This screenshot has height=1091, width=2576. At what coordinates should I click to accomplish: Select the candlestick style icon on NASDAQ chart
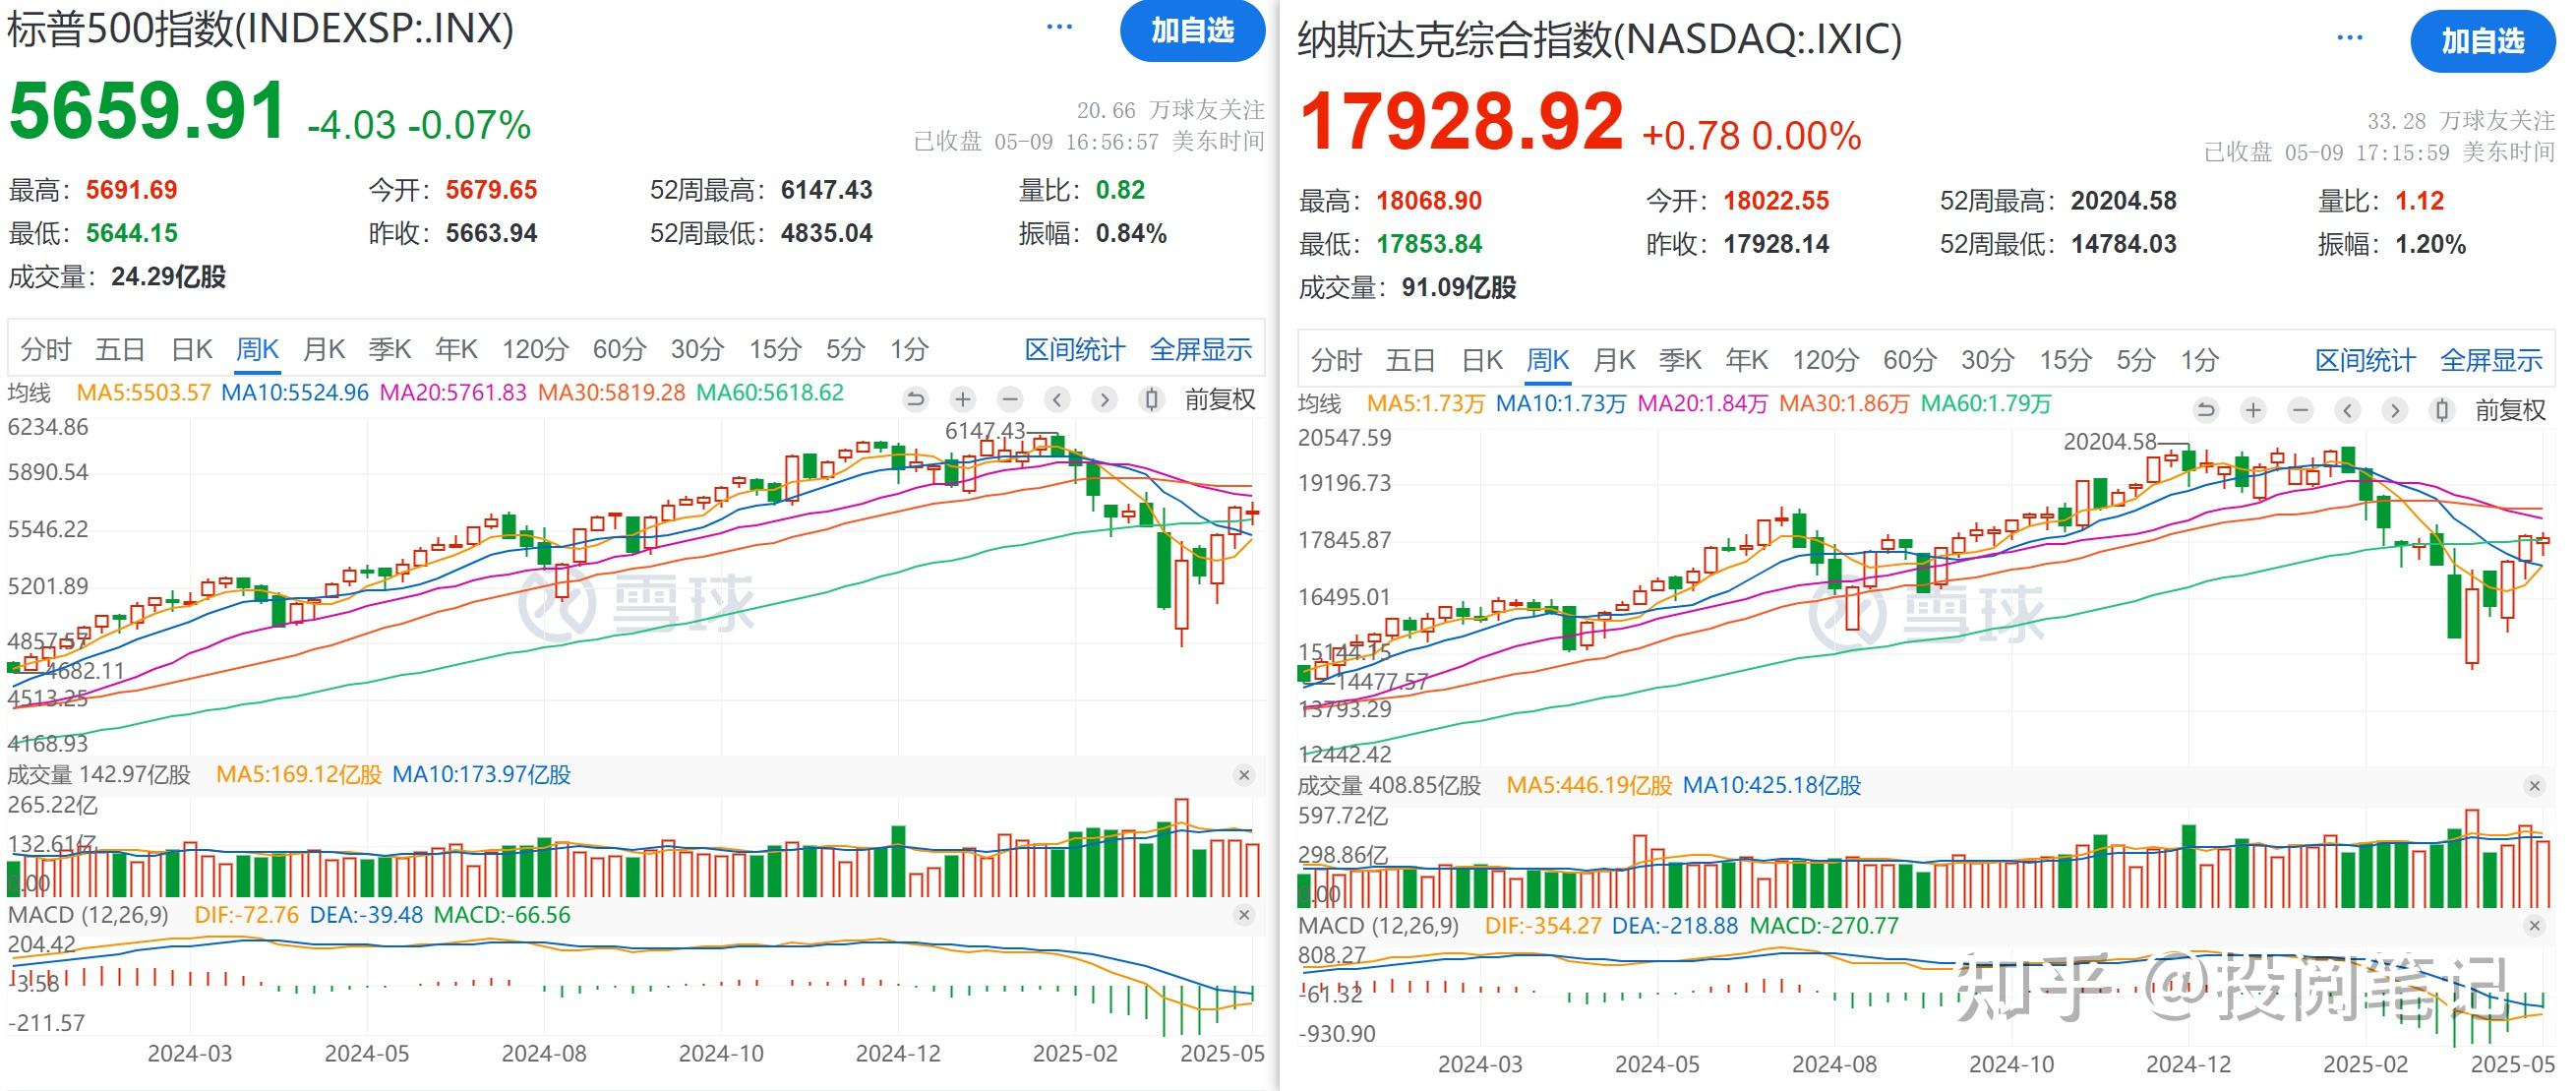2443,410
